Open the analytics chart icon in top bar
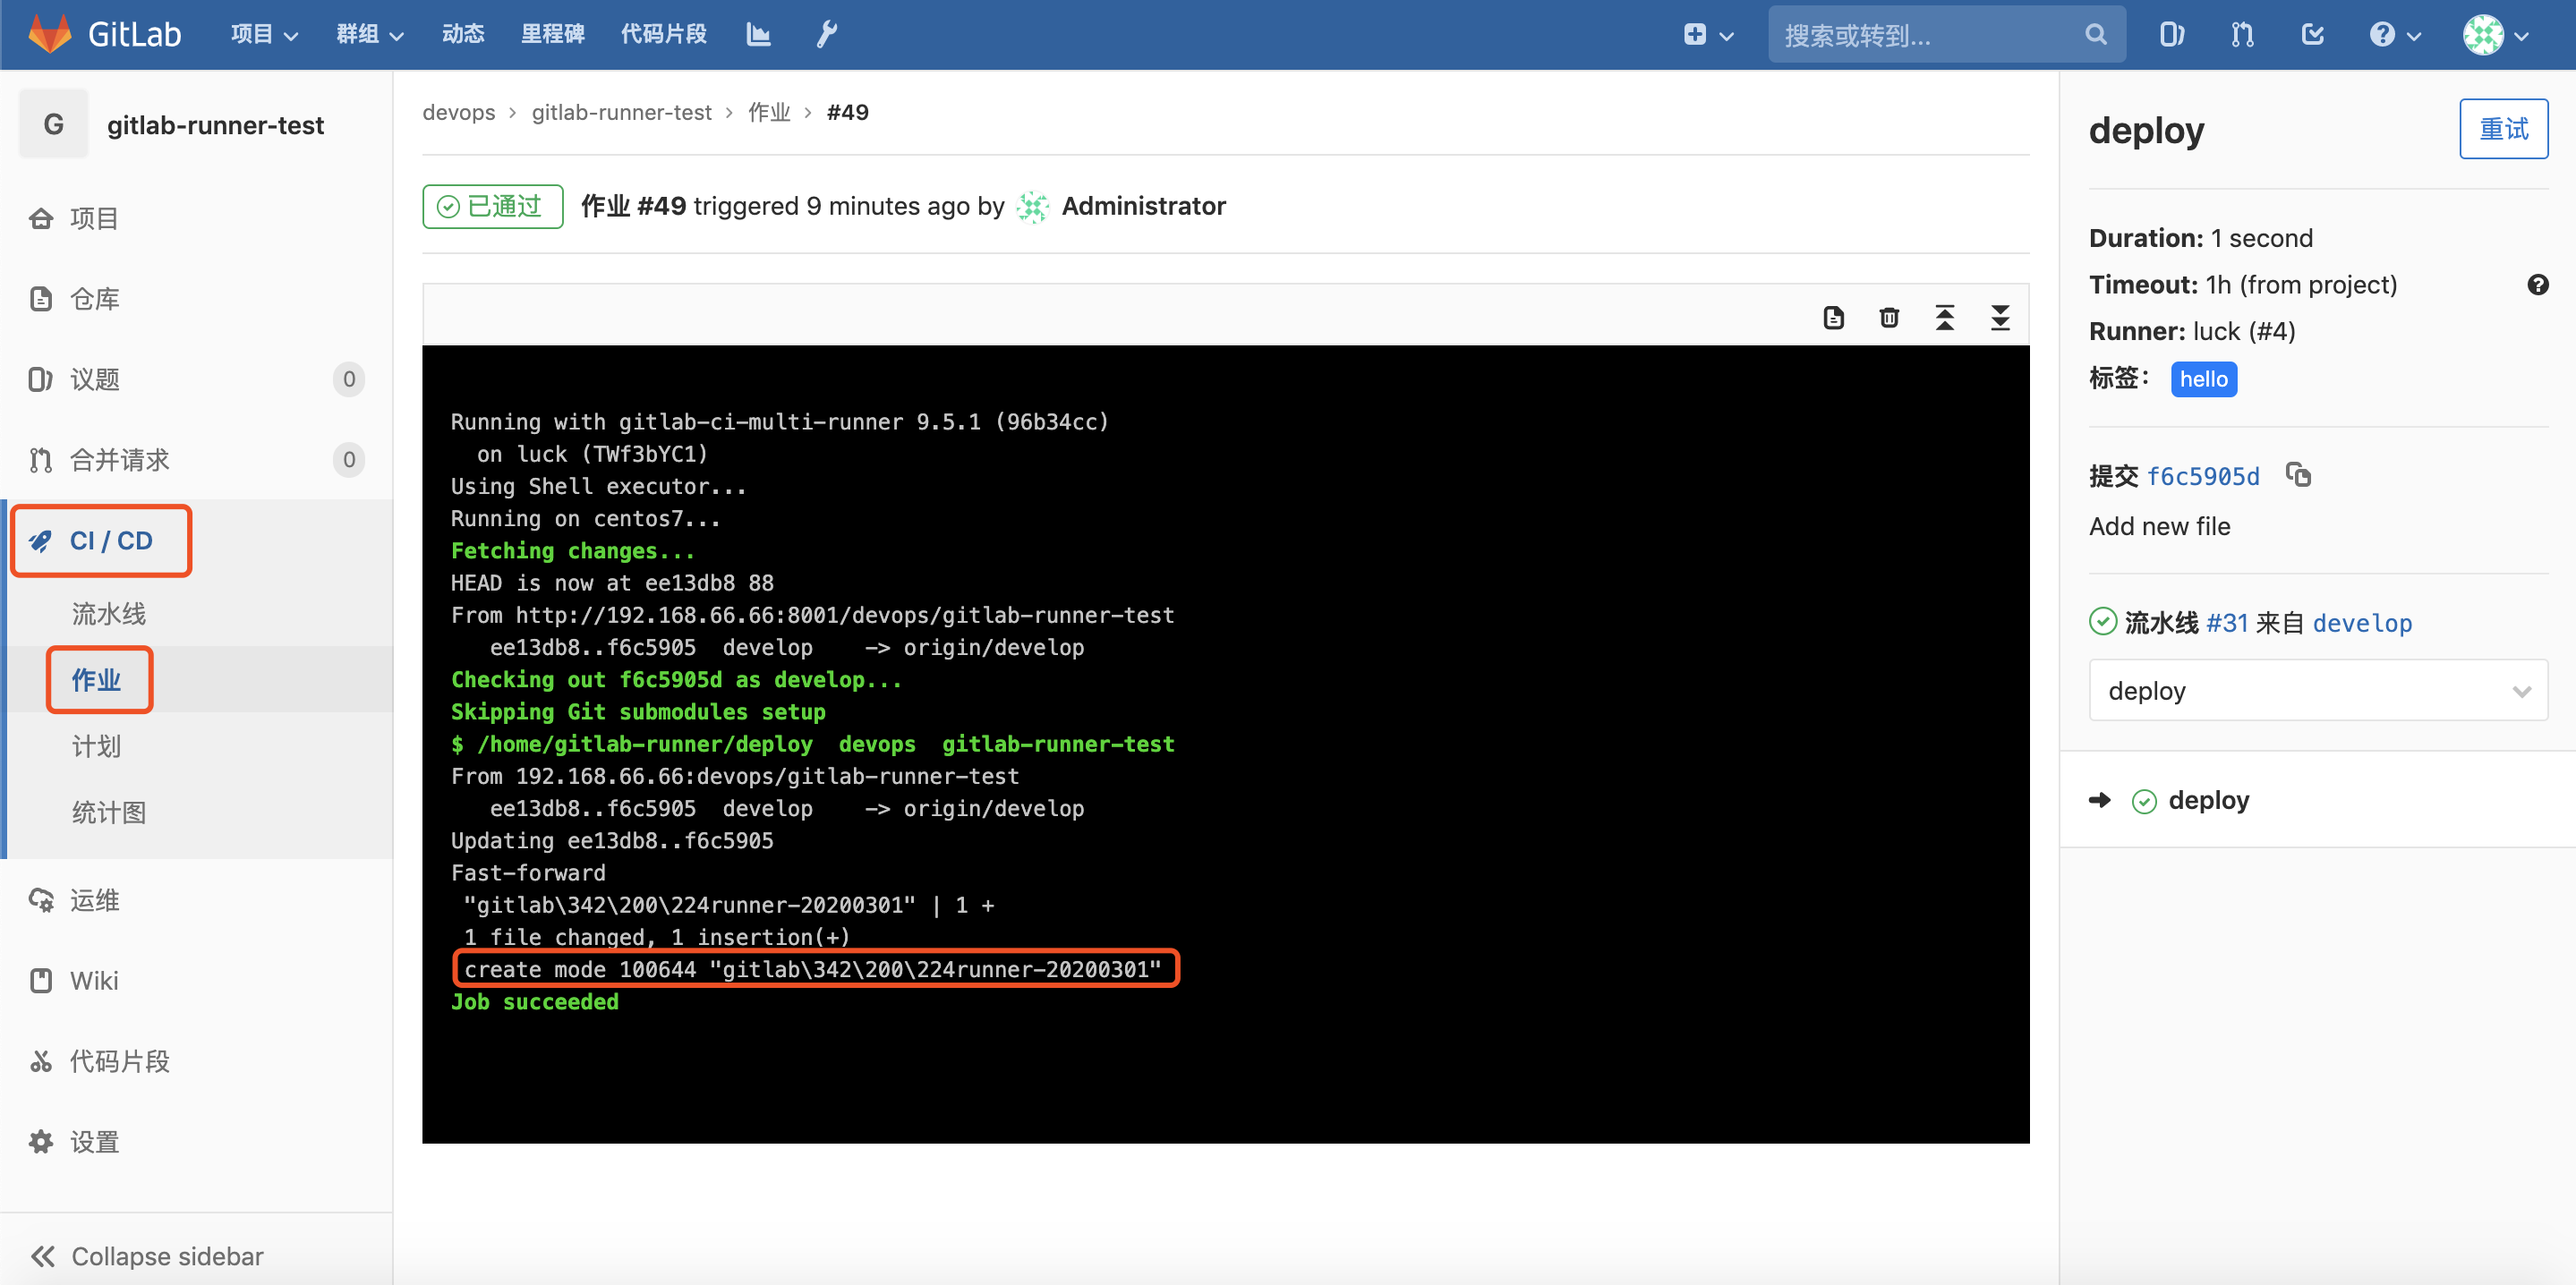The image size is (2576, 1285). (758, 33)
